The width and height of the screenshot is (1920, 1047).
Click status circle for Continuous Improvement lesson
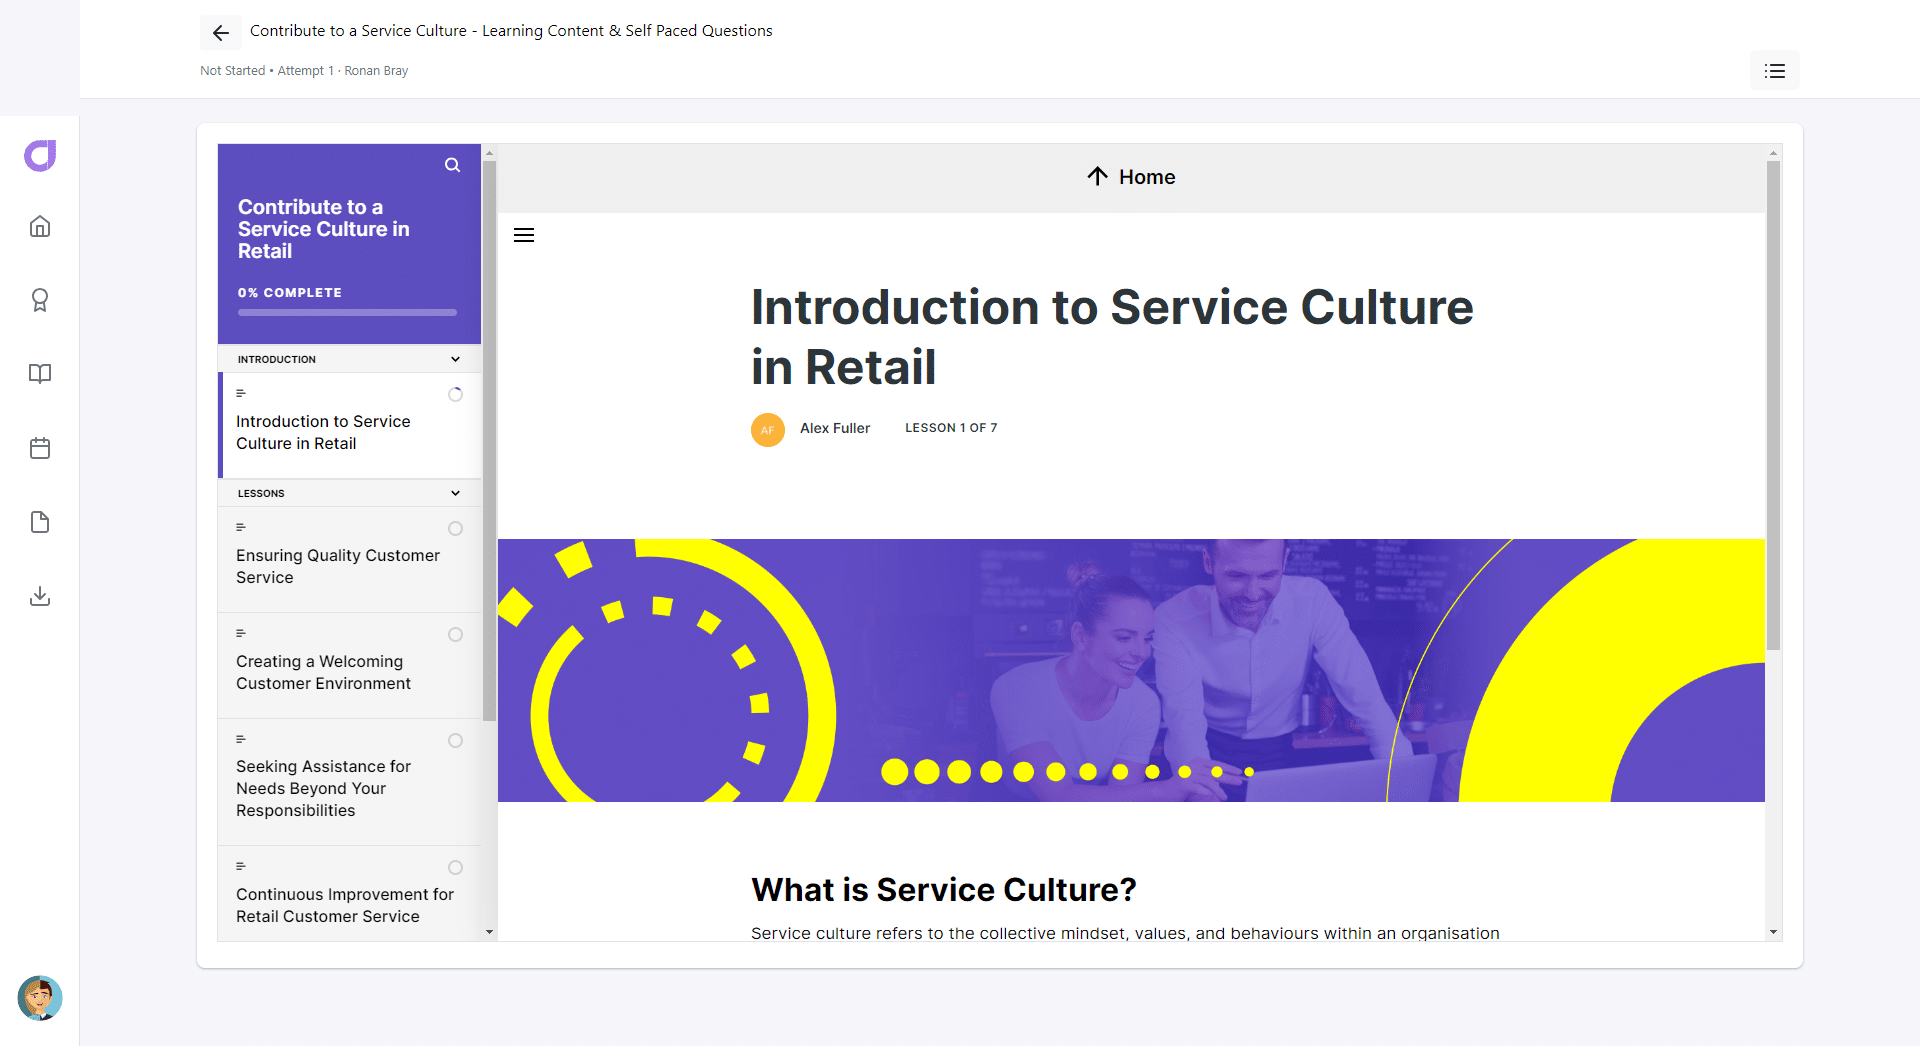coord(456,868)
